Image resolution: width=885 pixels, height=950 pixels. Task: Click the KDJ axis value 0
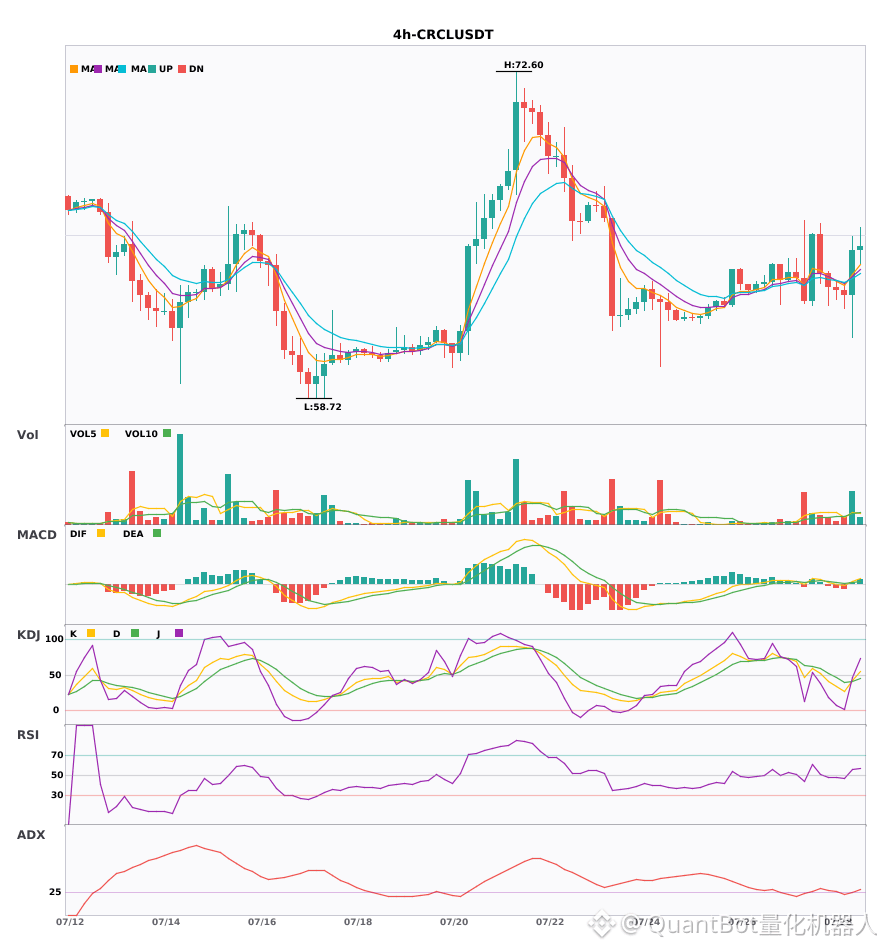coord(56,710)
